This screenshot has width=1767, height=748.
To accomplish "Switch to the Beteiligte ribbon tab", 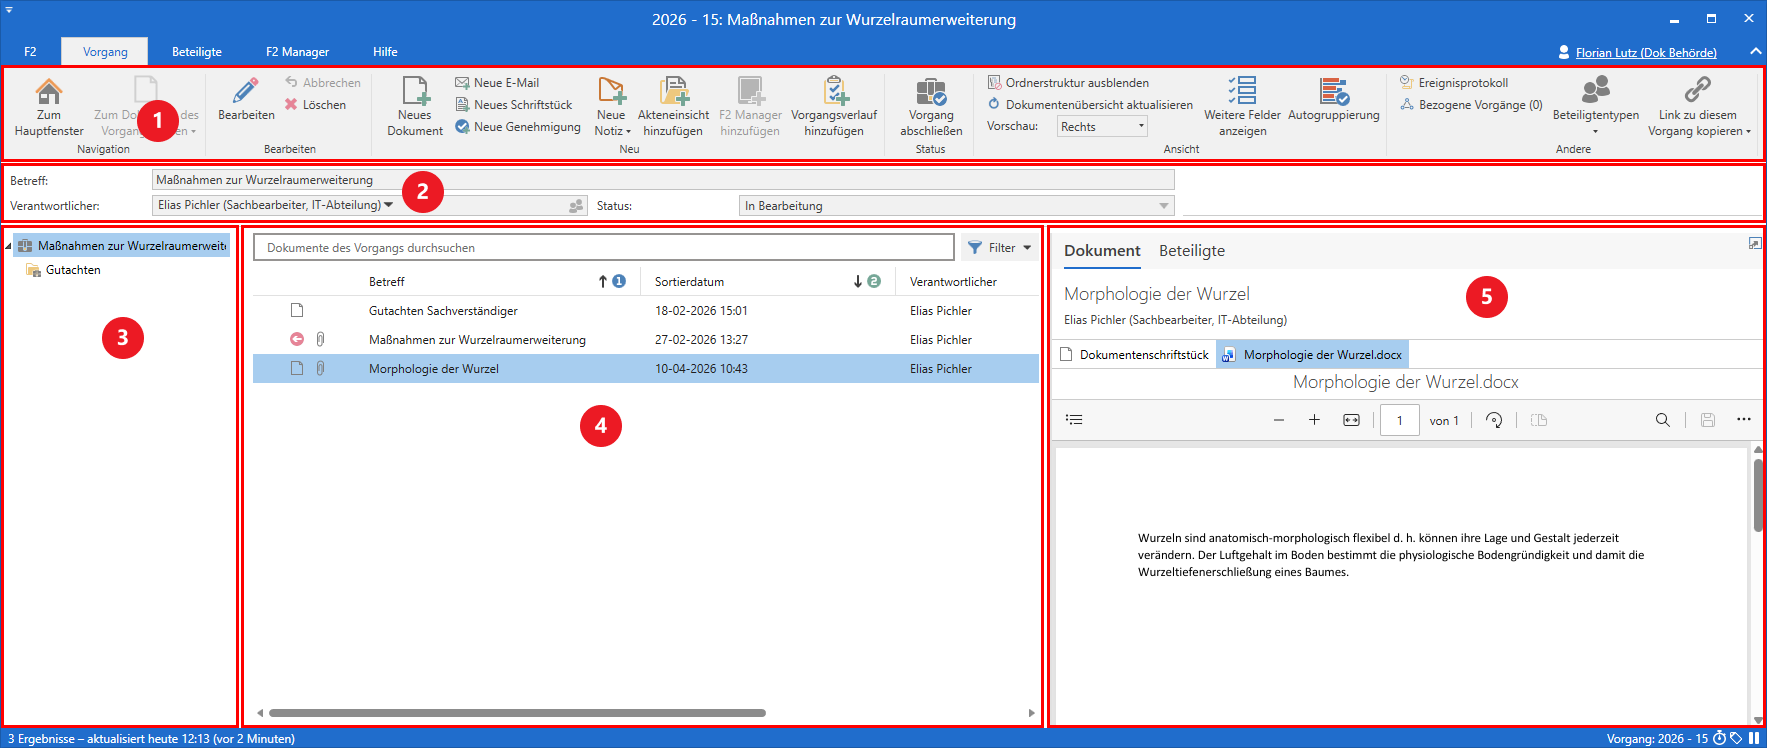I will pos(197,52).
